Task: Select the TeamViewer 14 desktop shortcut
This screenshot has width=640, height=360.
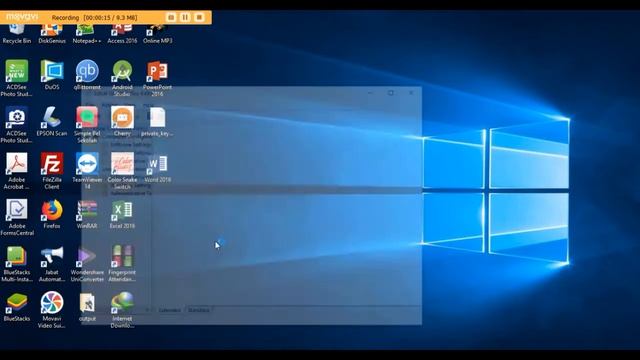Action: (x=87, y=171)
